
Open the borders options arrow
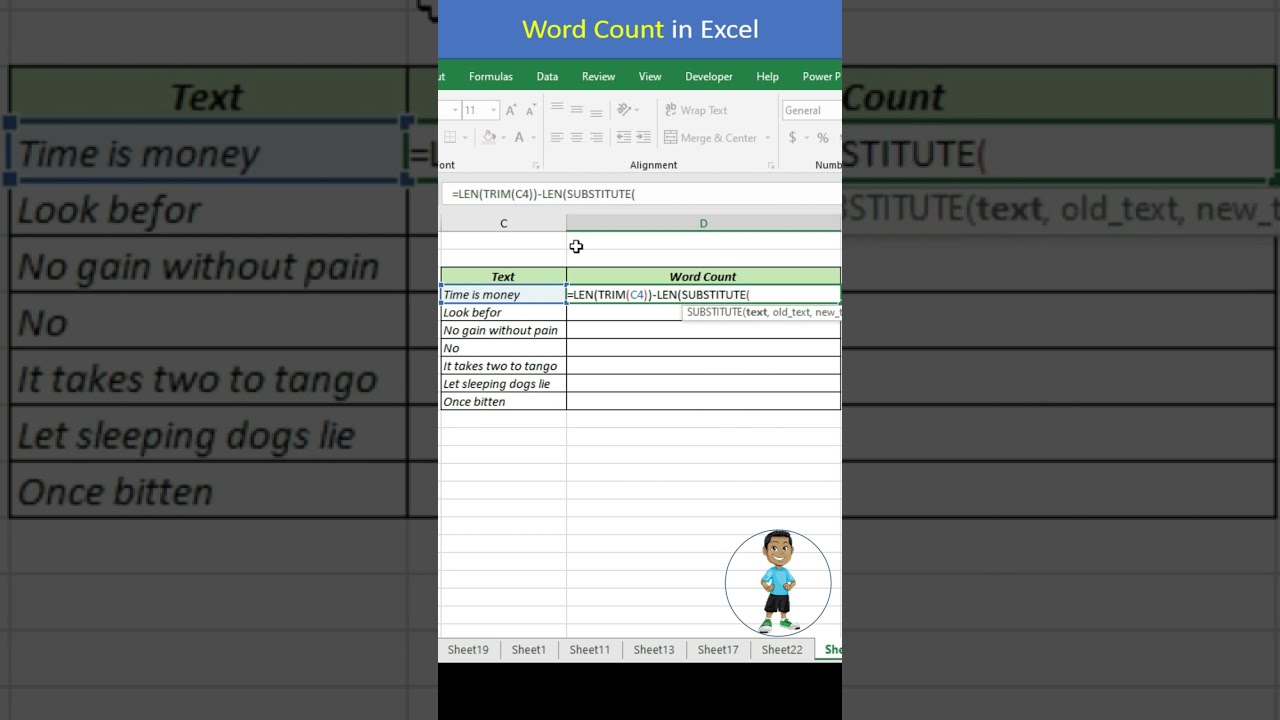464,138
